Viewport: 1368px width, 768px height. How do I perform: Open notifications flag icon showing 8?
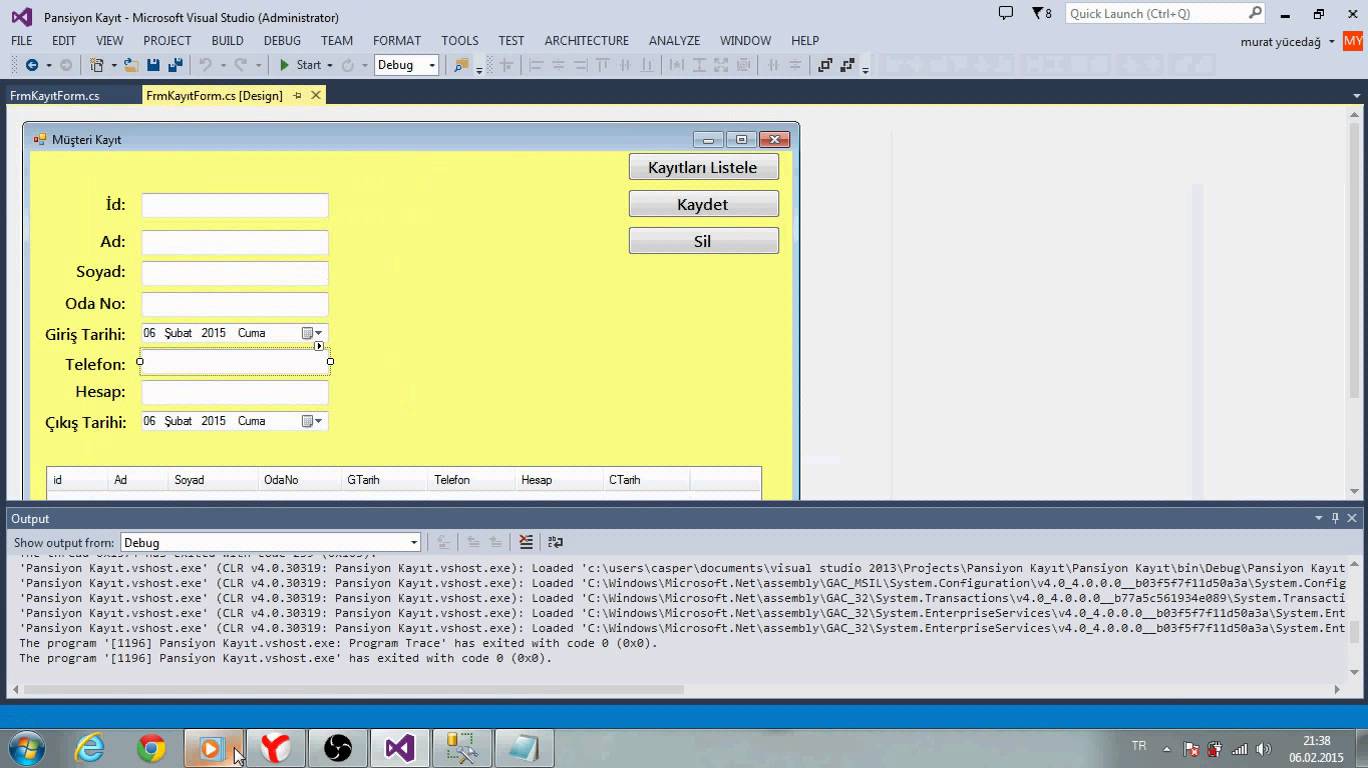[1041, 13]
